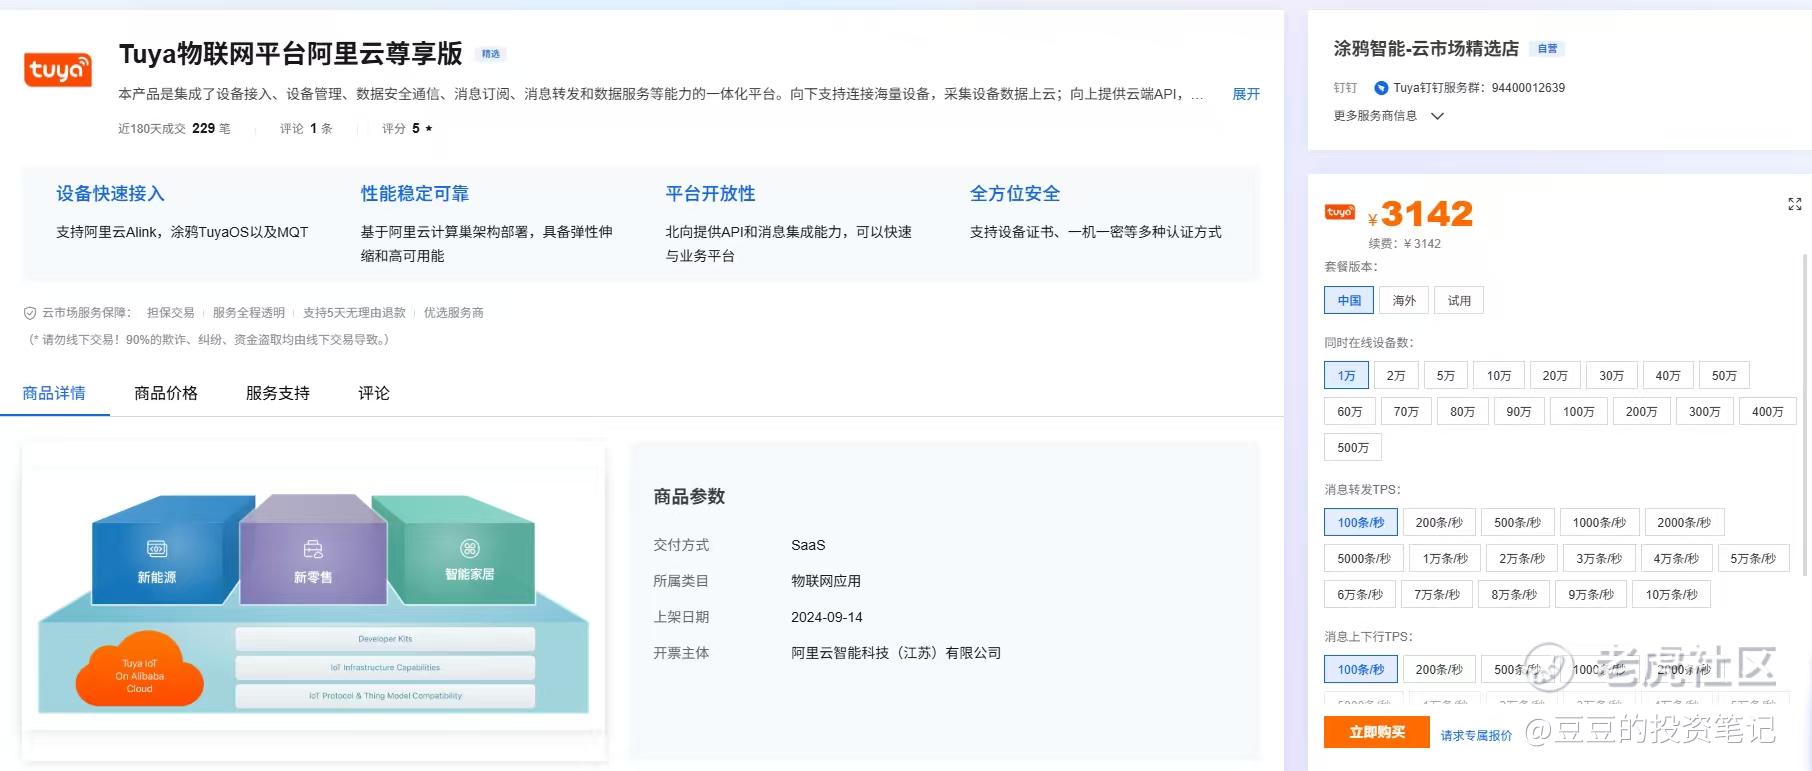Select 100条/秒 under 消息上下行TPS
Viewport: 1812px width, 771px height.
point(1361,670)
